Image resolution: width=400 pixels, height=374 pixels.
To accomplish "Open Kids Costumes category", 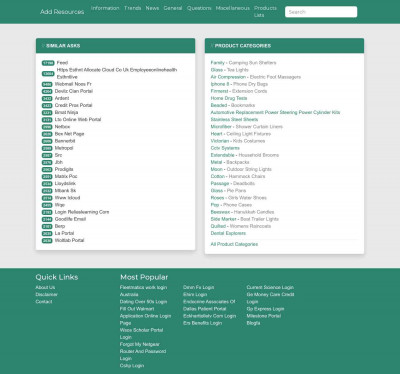I will 249,141.
